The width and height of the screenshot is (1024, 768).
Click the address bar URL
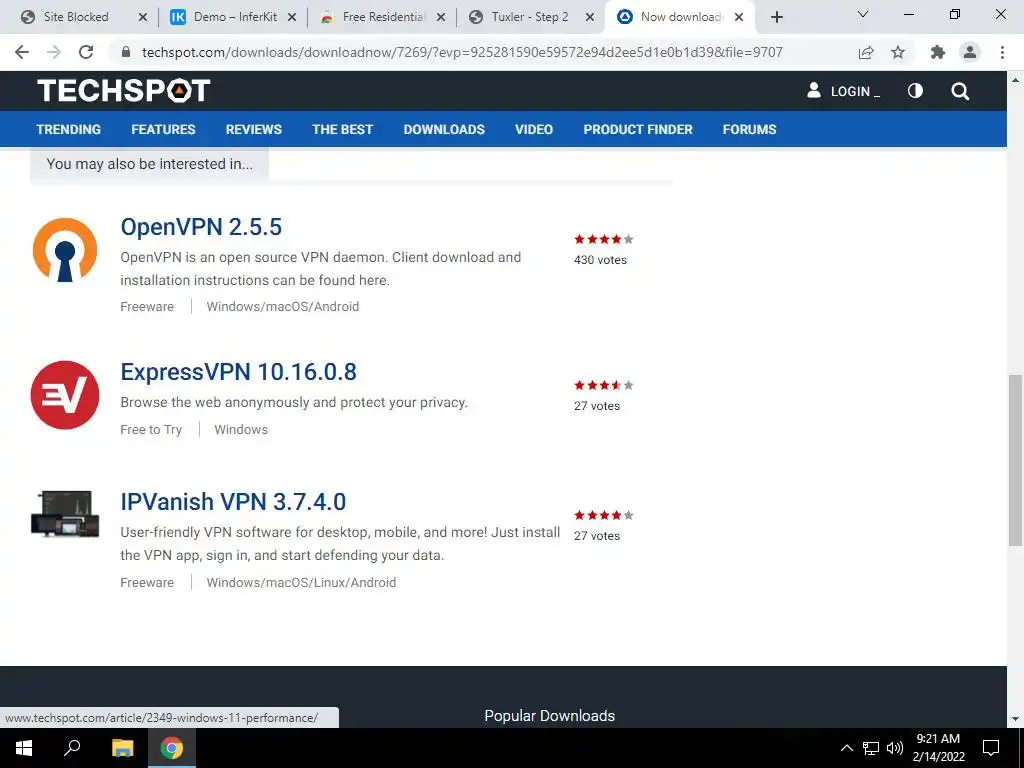pyautogui.click(x=462, y=52)
